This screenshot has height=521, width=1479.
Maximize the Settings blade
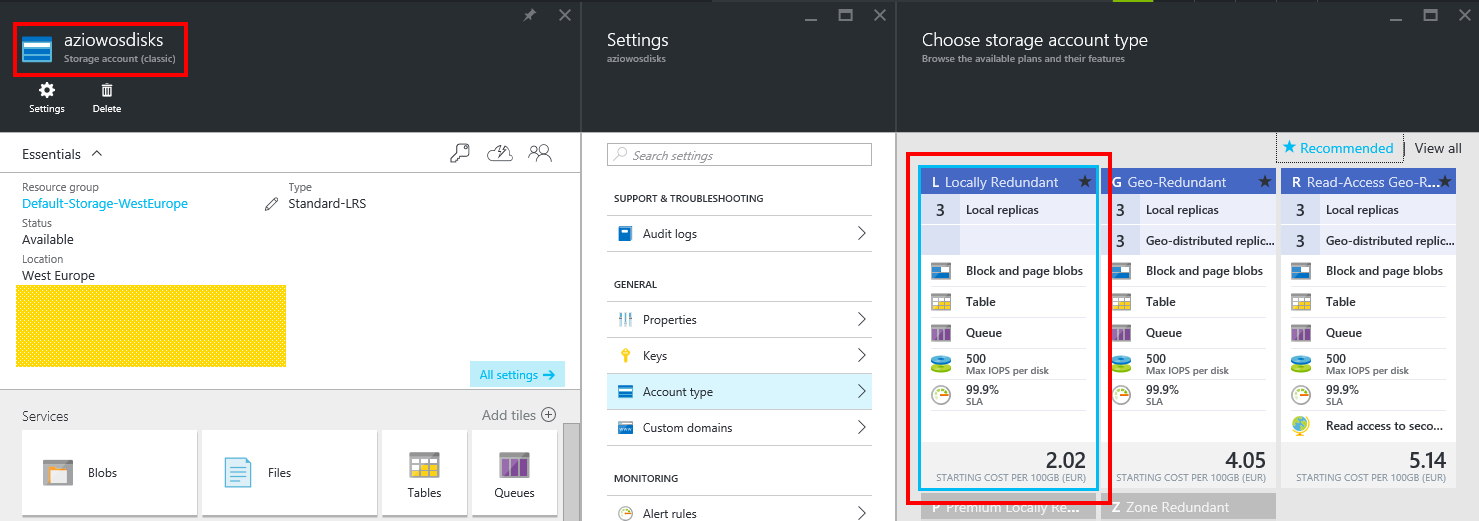(845, 15)
